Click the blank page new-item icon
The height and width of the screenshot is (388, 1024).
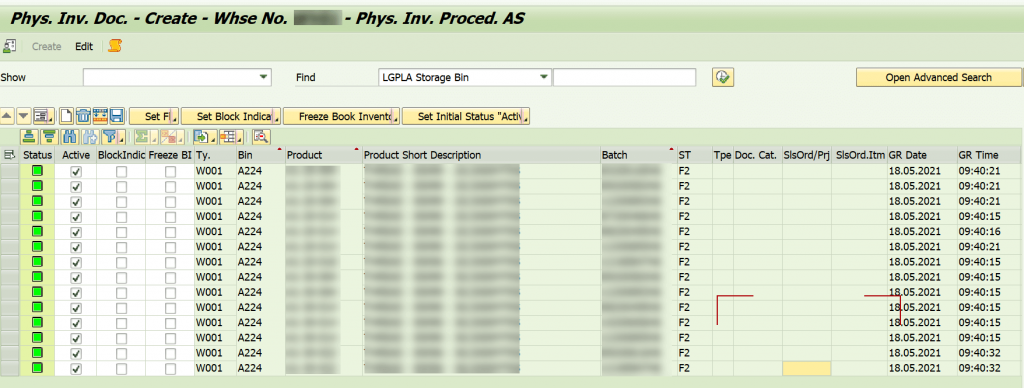coord(66,116)
